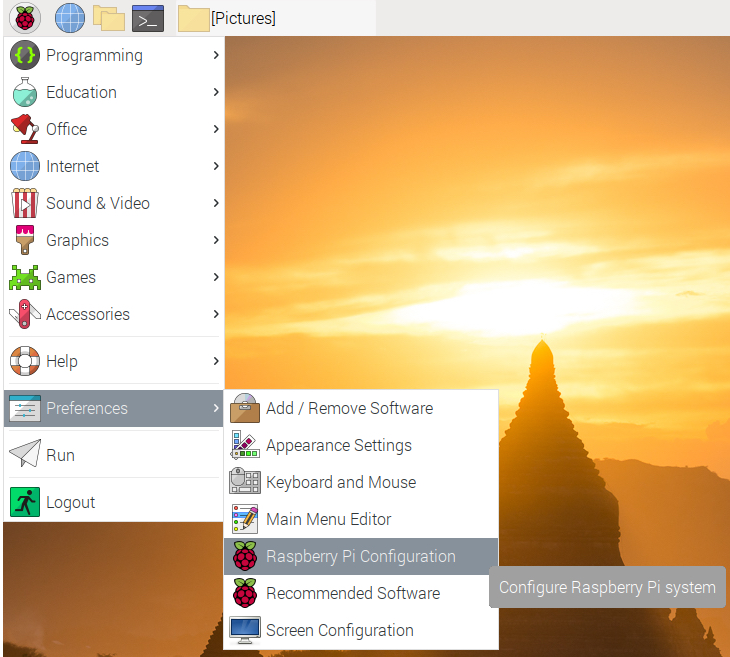
Task: Switch to the Pictures window taskbar button
Action: click(x=228, y=18)
